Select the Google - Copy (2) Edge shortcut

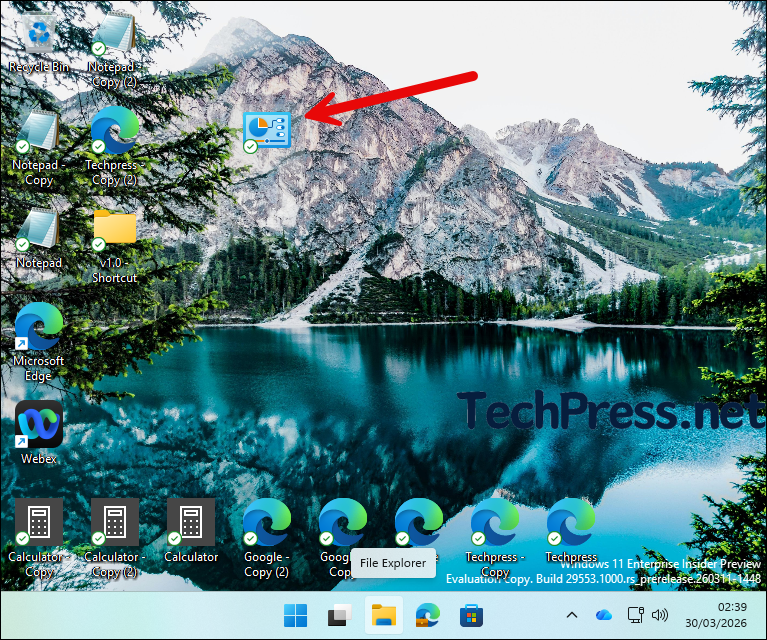coord(267,523)
